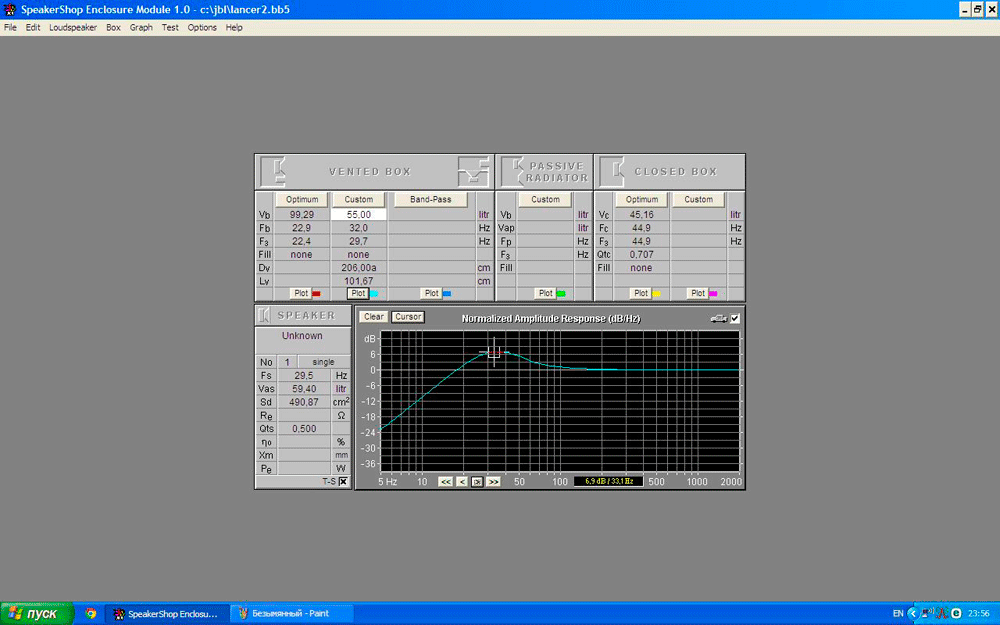Click the custom Vb field showing 55,00

(x=358, y=215)
